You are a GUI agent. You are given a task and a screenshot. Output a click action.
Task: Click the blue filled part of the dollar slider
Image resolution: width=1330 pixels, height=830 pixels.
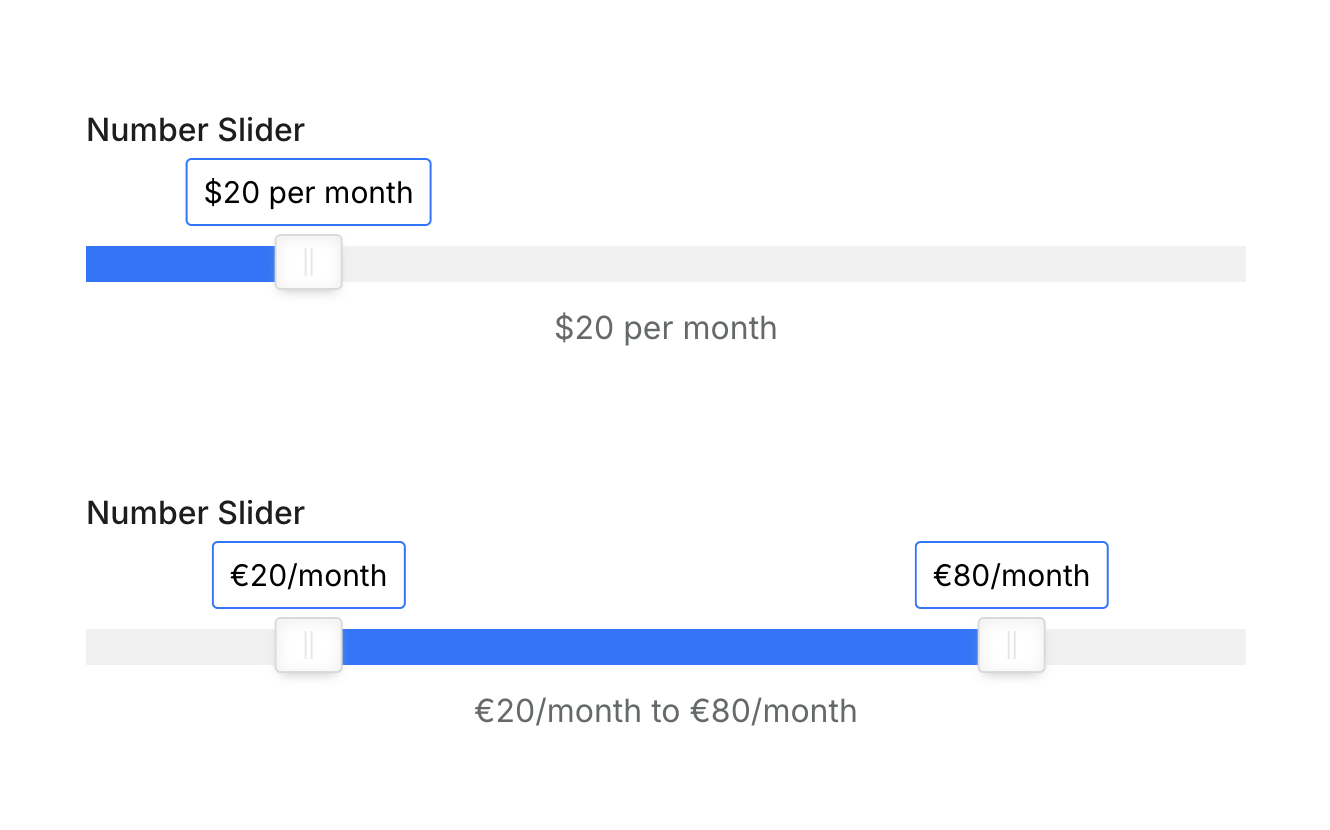tap(181, 264)
